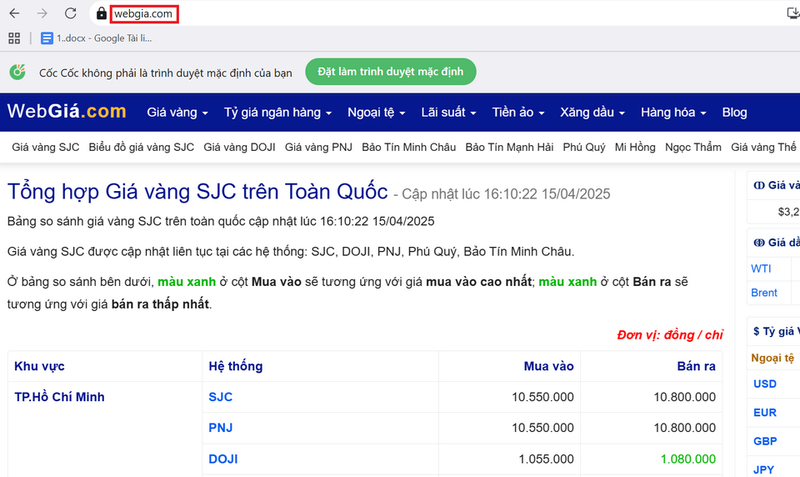Open the USD exchange rate link
This screenshot has width=800, height=477.
pyautogui.click(x=765, y=384)
